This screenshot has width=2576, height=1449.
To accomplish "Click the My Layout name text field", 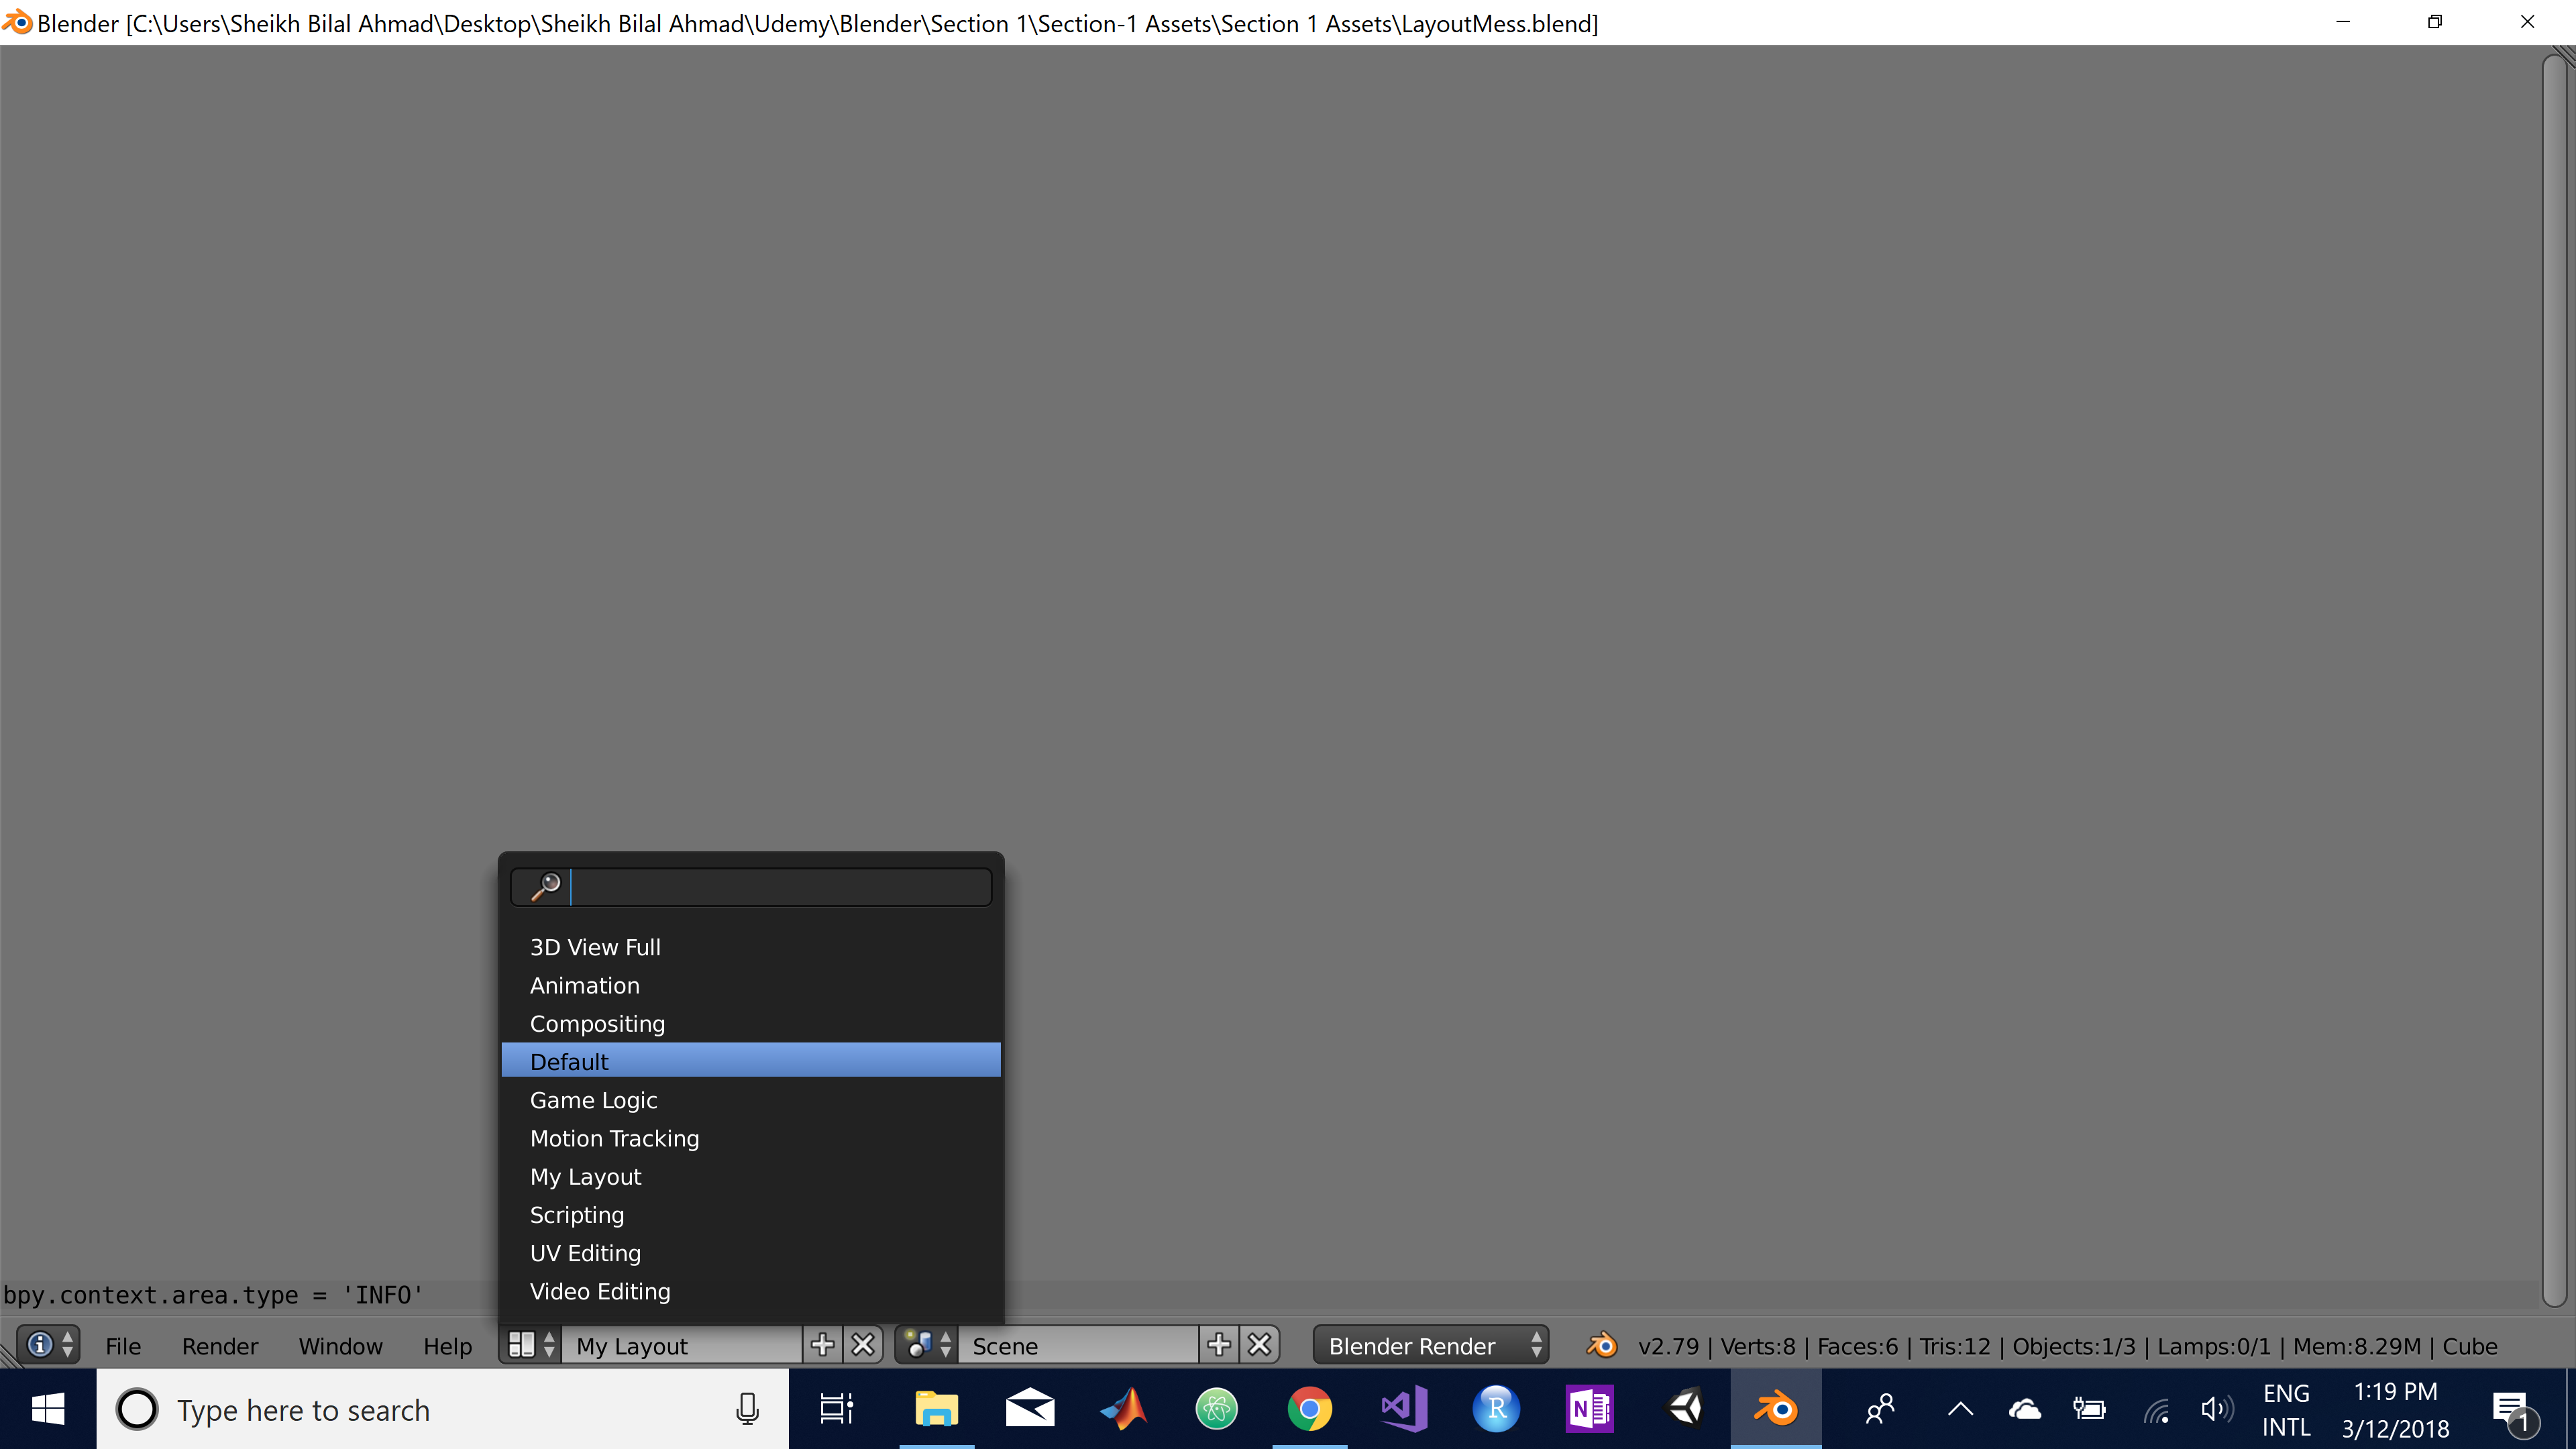I will pos(680,1345).
